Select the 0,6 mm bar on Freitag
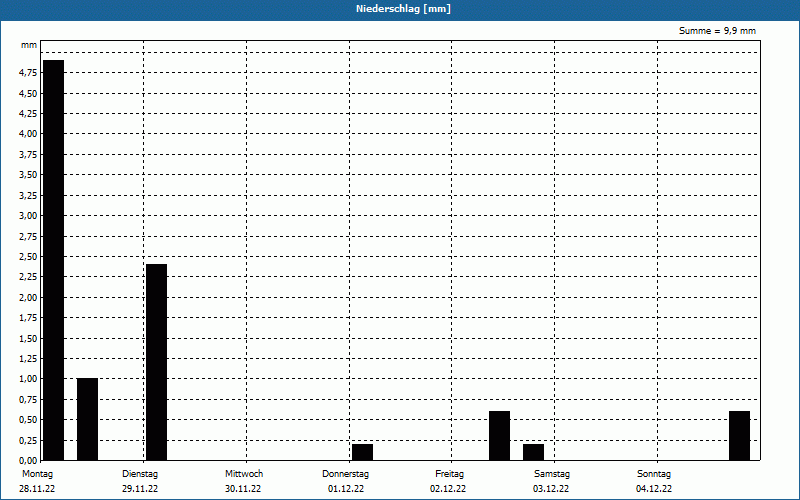 coord(499,436)
